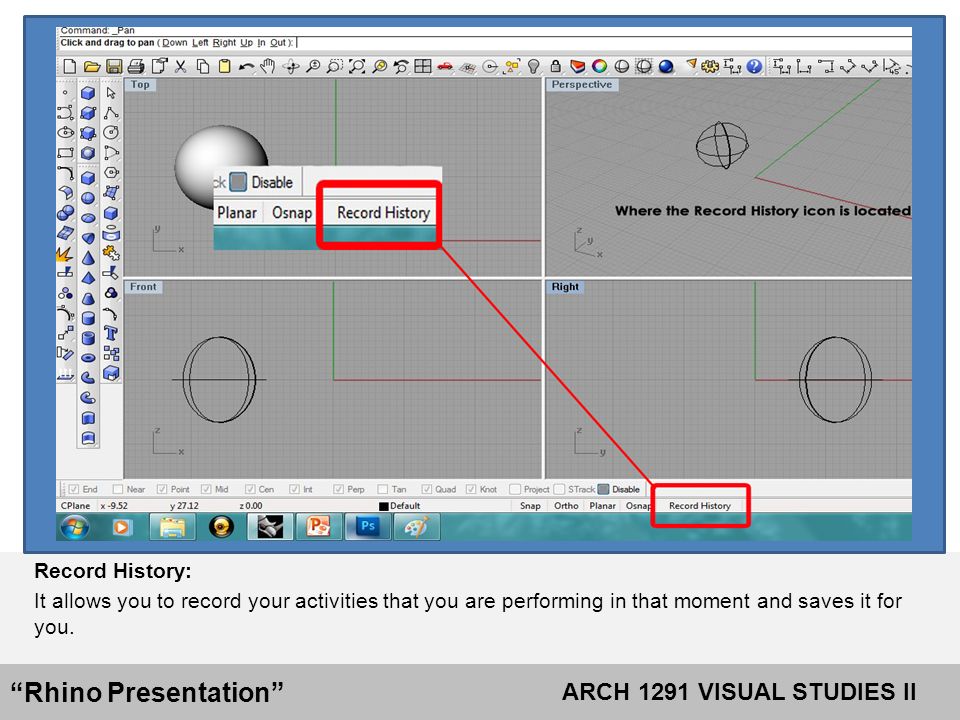Viewport: 960px width, 720px height.
Task: Toggle the Knot osnap checkbox
Action: pos(471,489)
